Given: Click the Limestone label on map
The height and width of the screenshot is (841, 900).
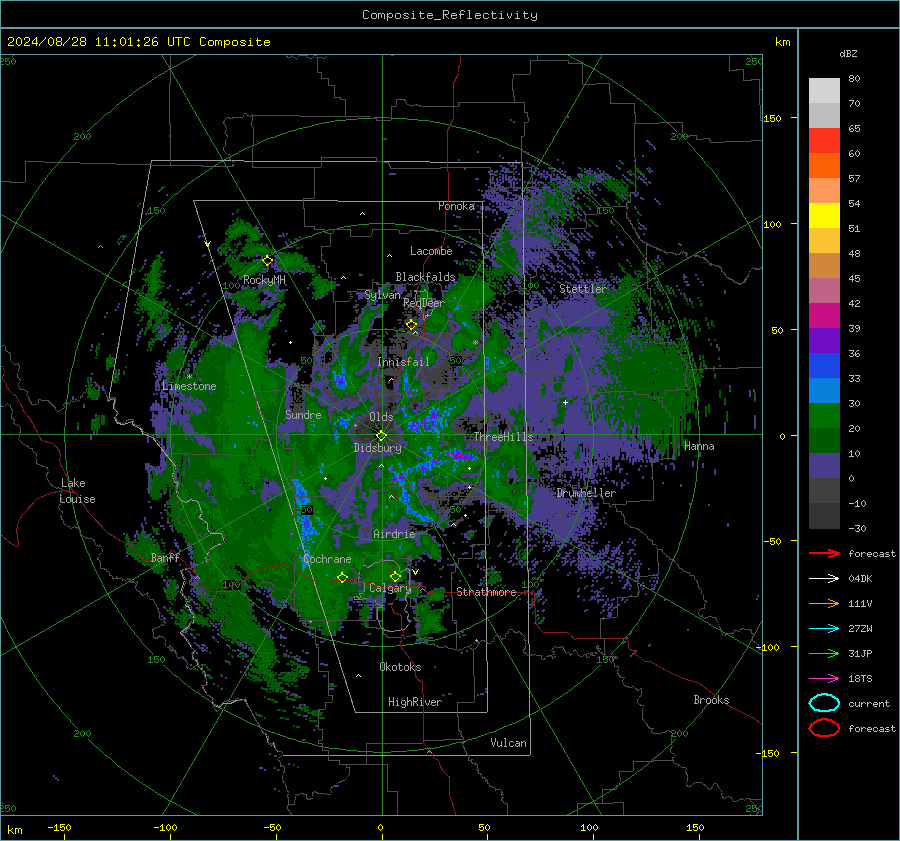Looking at the screenshot, I should pyautogui.click(x=189, y=386).
